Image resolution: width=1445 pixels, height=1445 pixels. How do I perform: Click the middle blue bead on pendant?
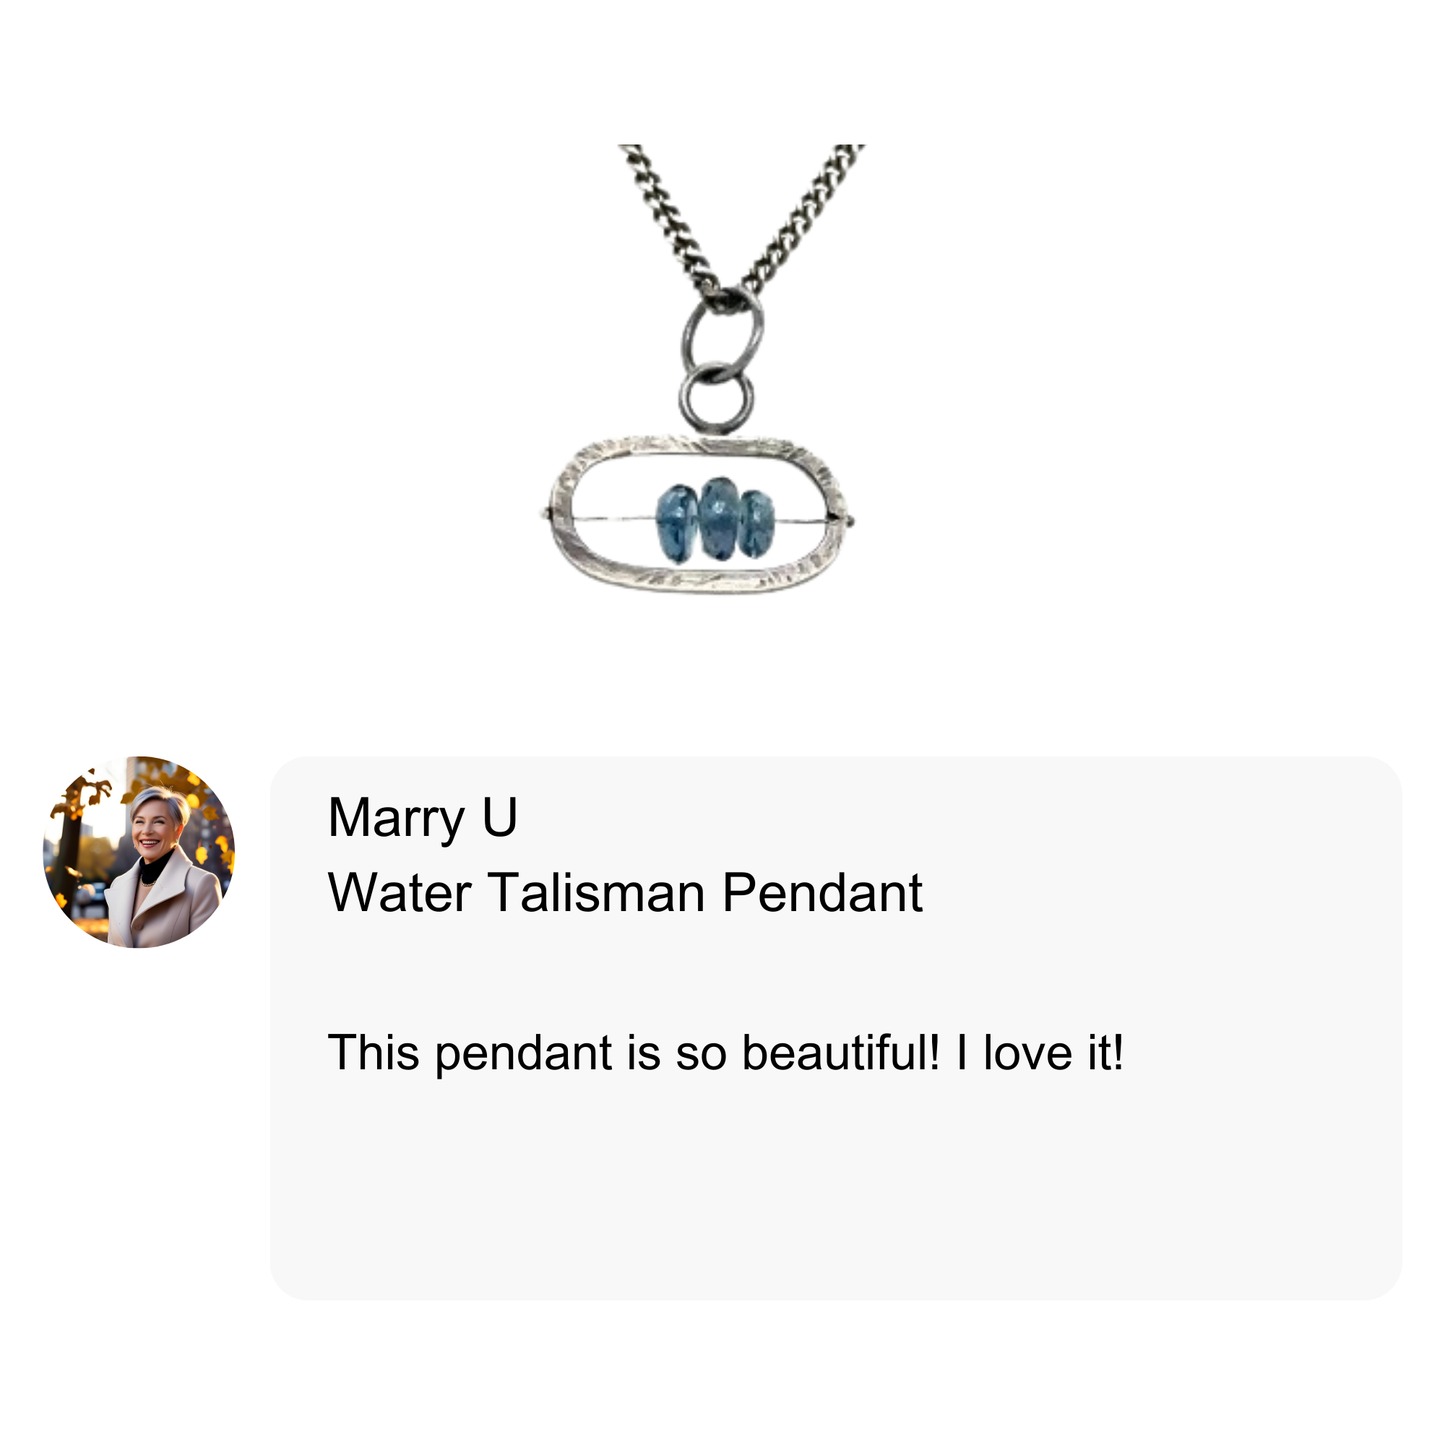tap(717, 517)
